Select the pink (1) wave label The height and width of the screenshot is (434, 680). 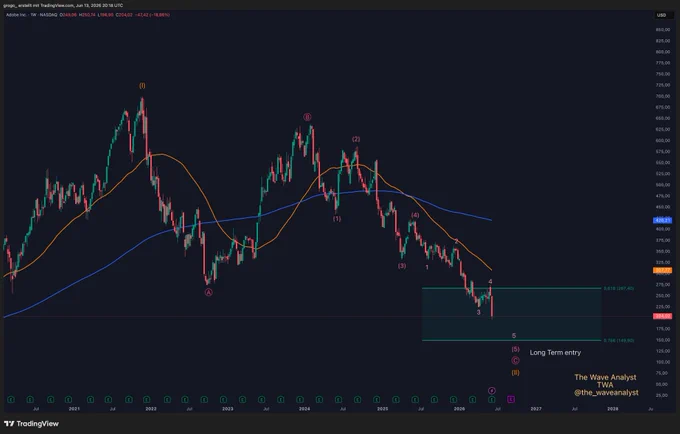click(337, 219)
